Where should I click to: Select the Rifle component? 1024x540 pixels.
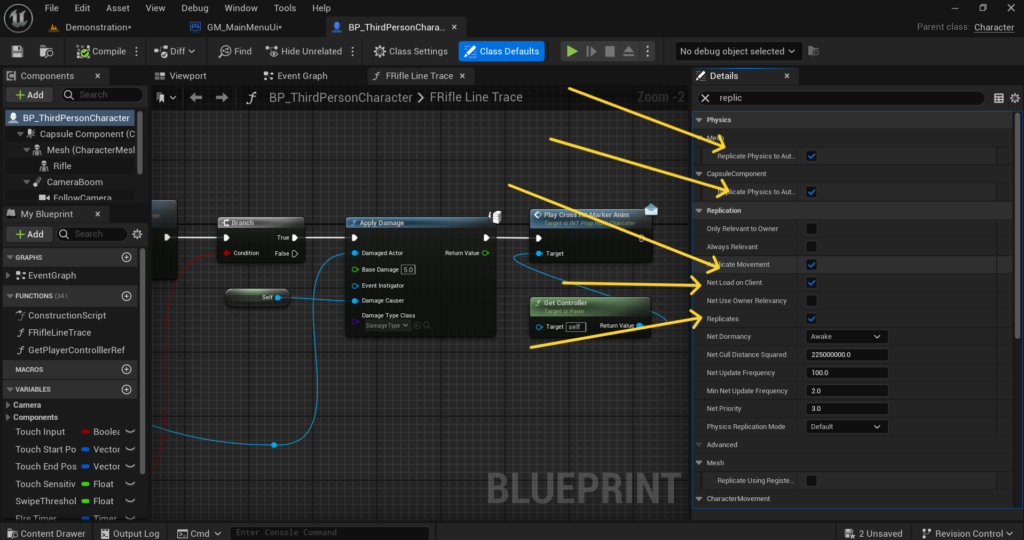coord(62,166)
